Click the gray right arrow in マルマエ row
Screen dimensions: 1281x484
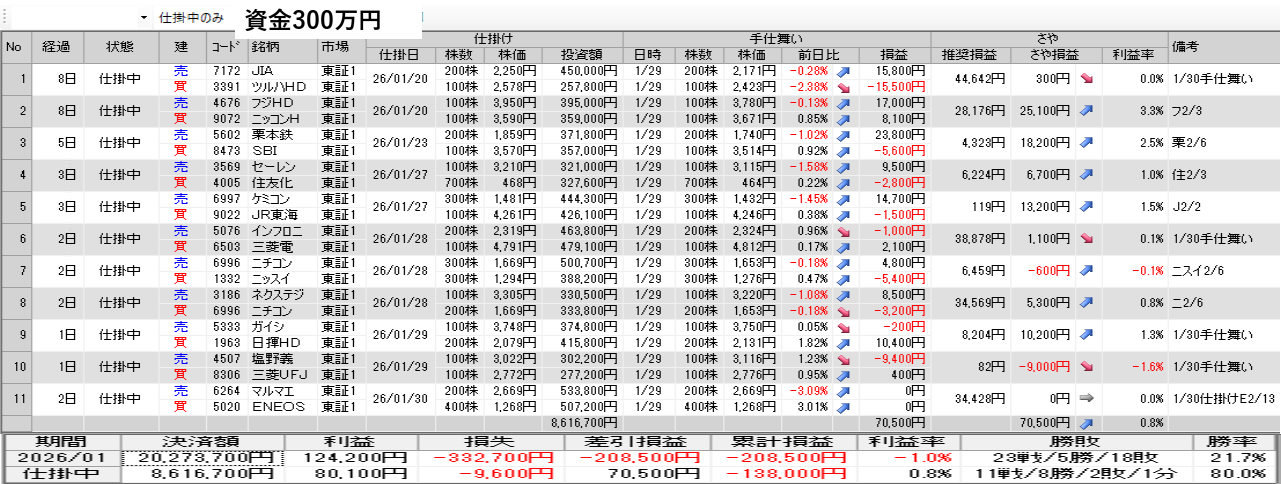tap(1086, 398)
